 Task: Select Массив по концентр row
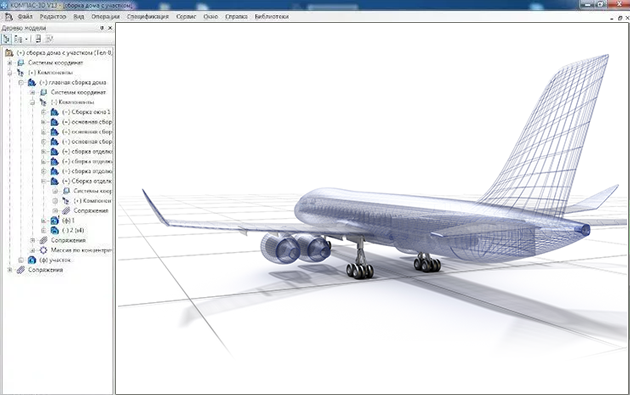pos(81,250)
